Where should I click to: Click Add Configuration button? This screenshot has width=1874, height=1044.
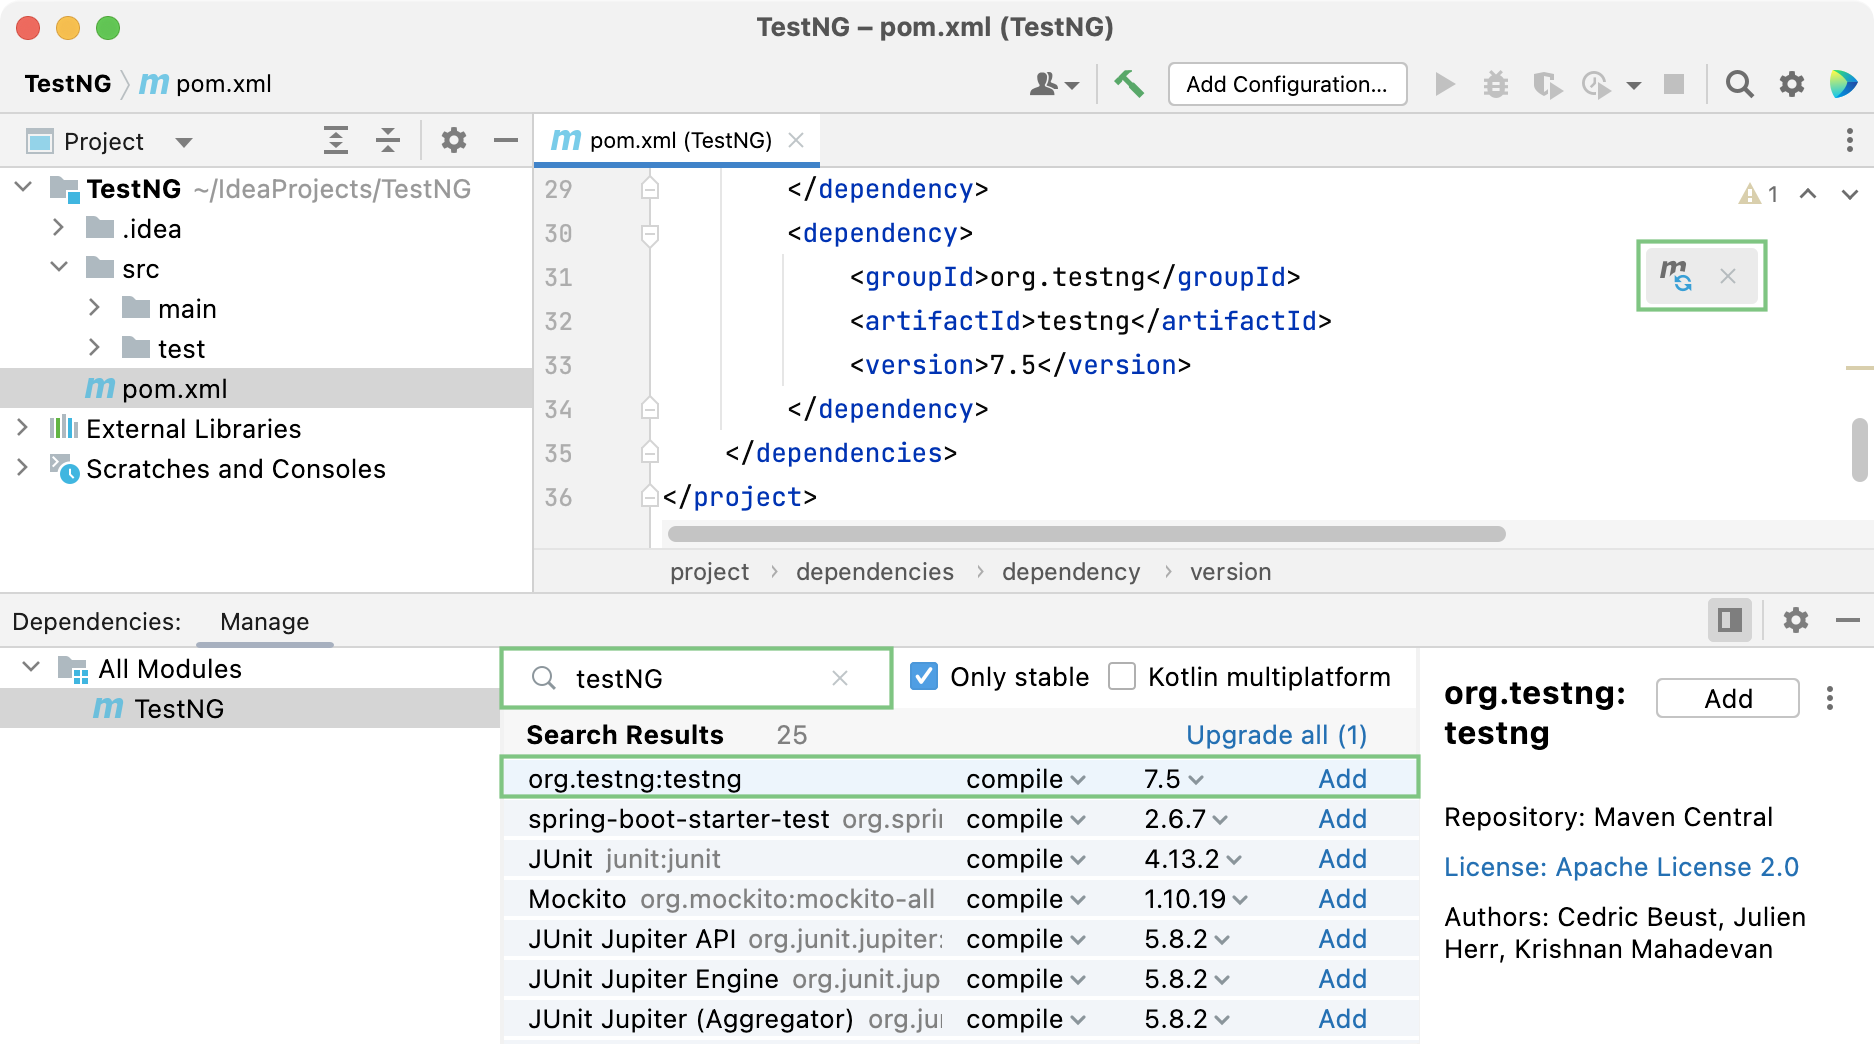(x=1287, y=84)
